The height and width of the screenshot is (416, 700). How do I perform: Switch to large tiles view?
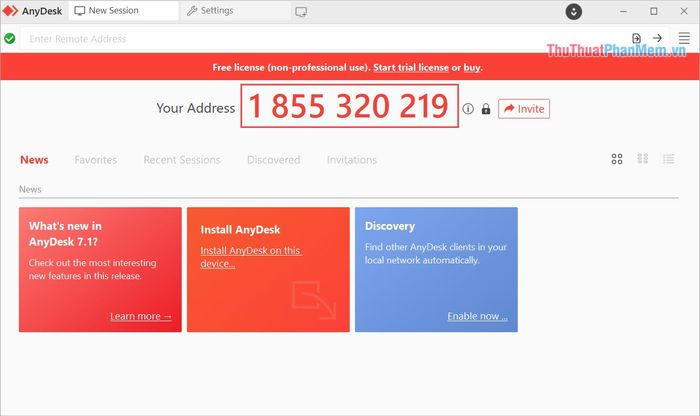617,159
